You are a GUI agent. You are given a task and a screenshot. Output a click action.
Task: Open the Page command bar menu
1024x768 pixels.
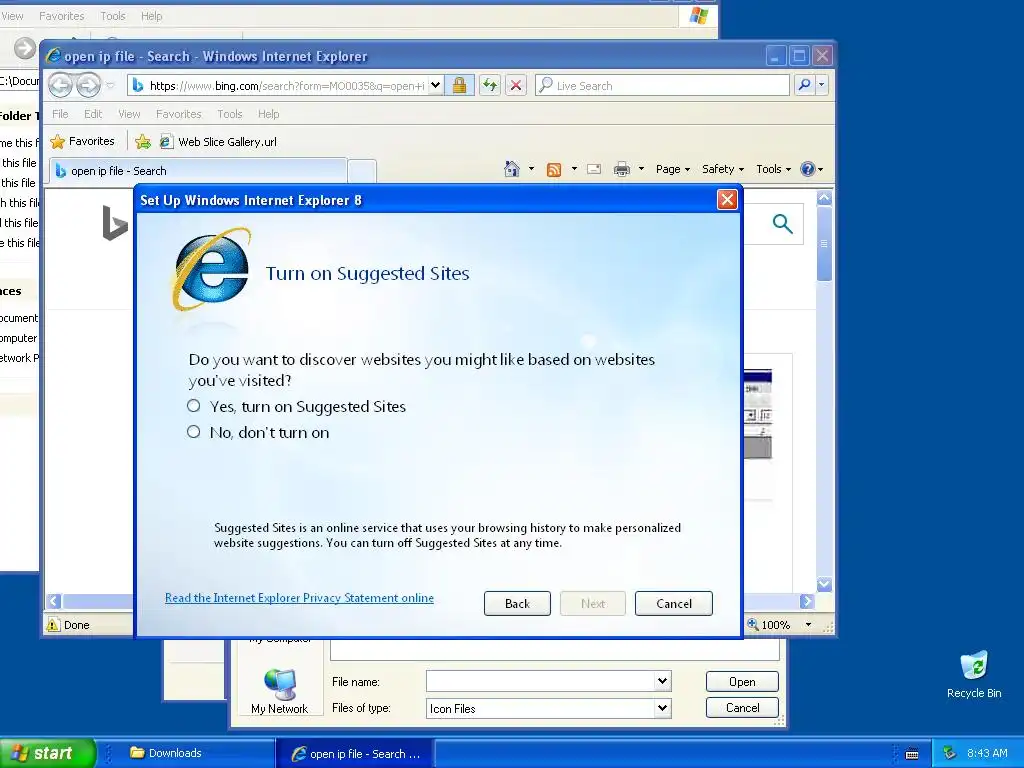pos(673,169)
